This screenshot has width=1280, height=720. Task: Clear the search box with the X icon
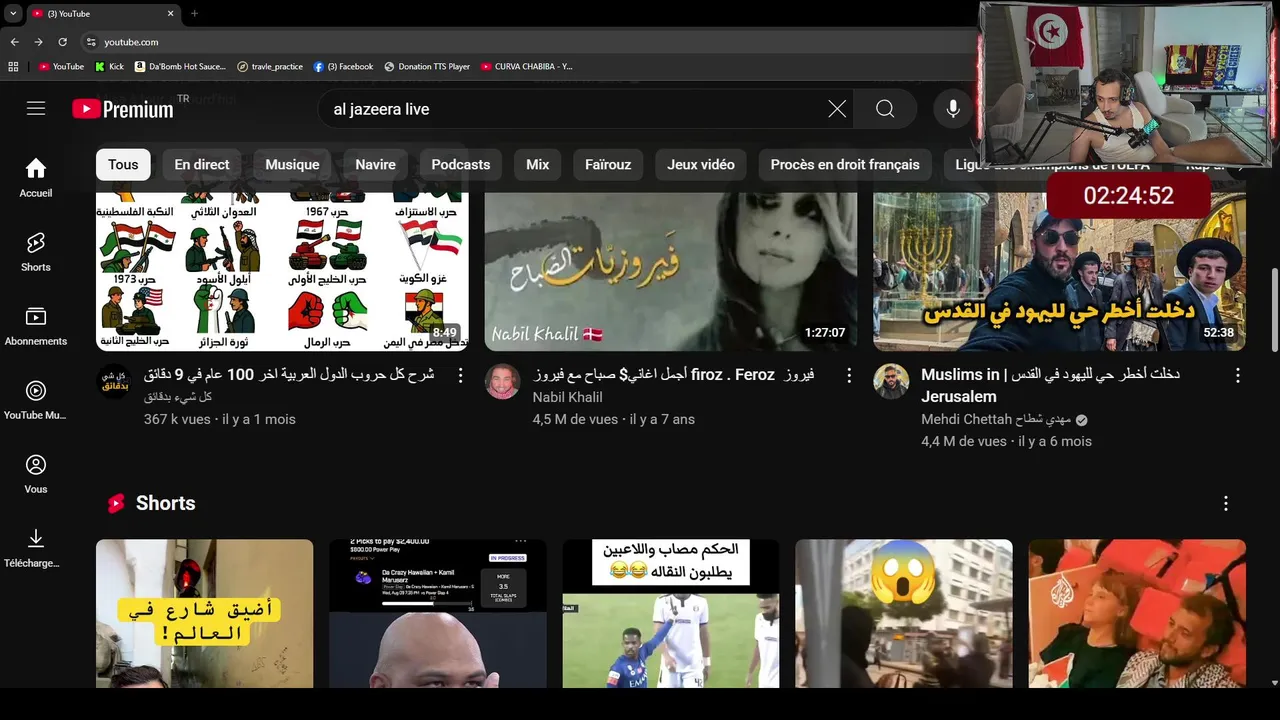[x=837, y=109]
